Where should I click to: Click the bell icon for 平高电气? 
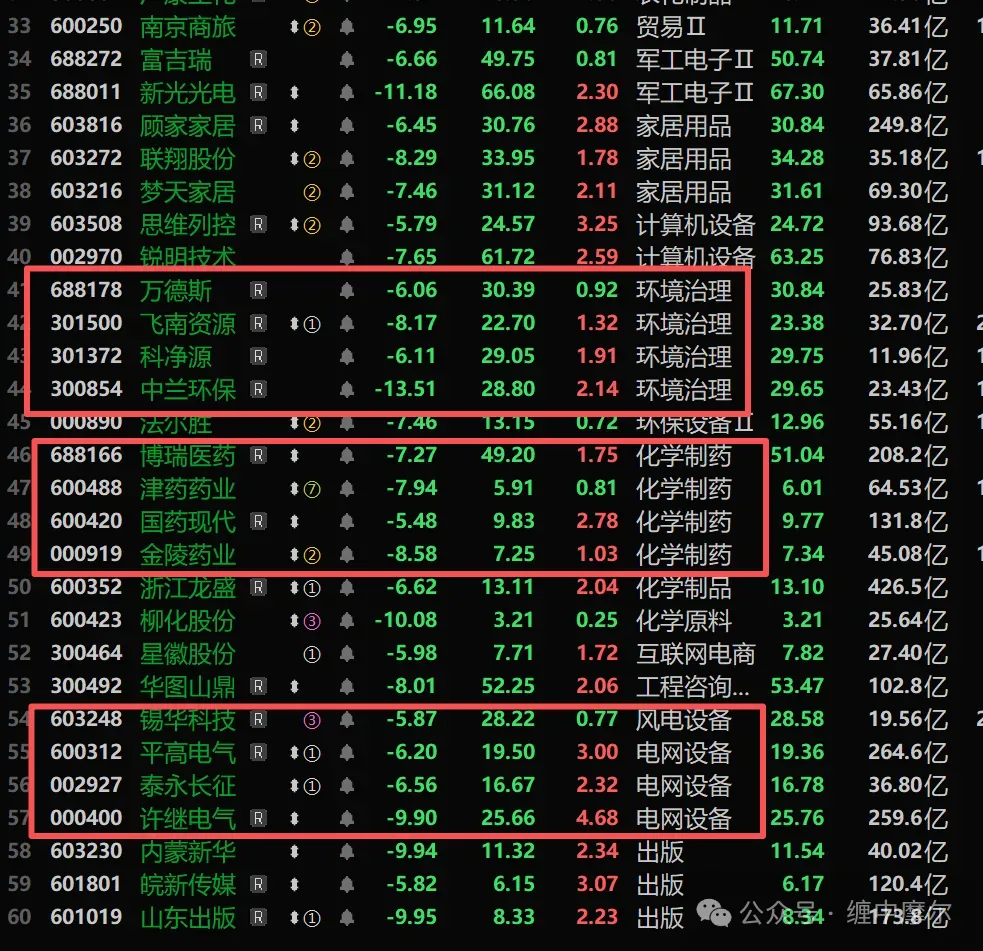347,753
